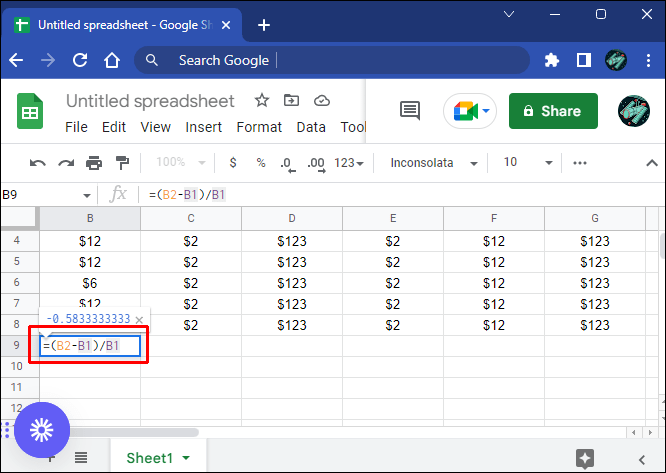Click the Move to folder icon
Viewport: 666px width, 473px height.
[x=291, y=101]
